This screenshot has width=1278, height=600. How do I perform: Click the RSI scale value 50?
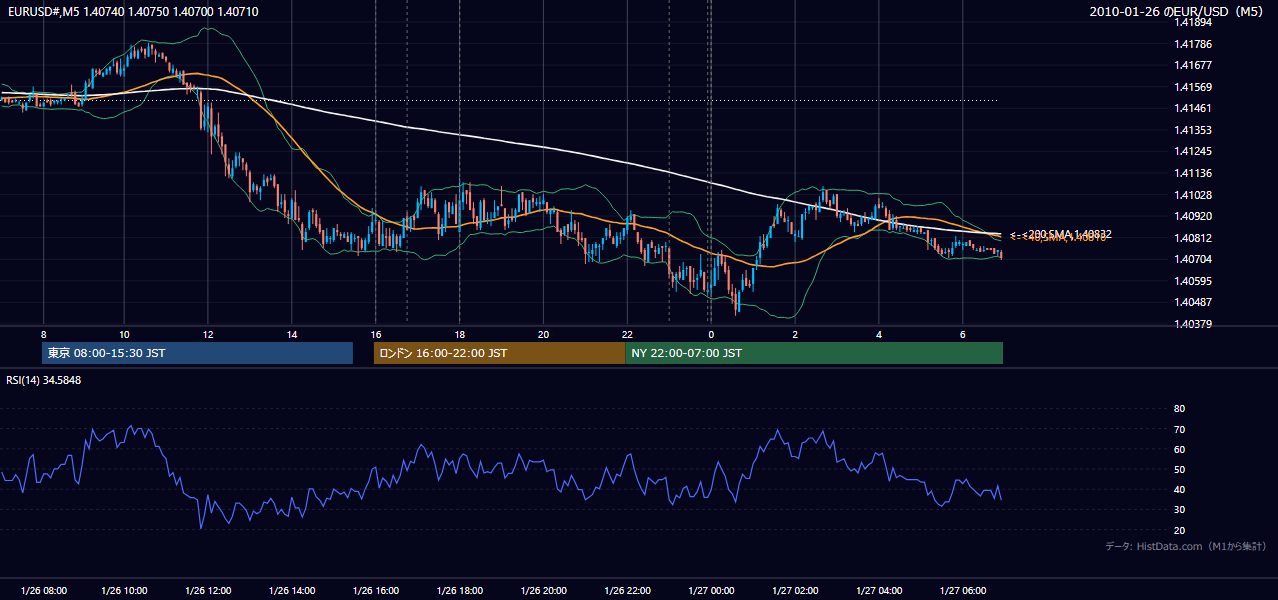click(1179, 469)
